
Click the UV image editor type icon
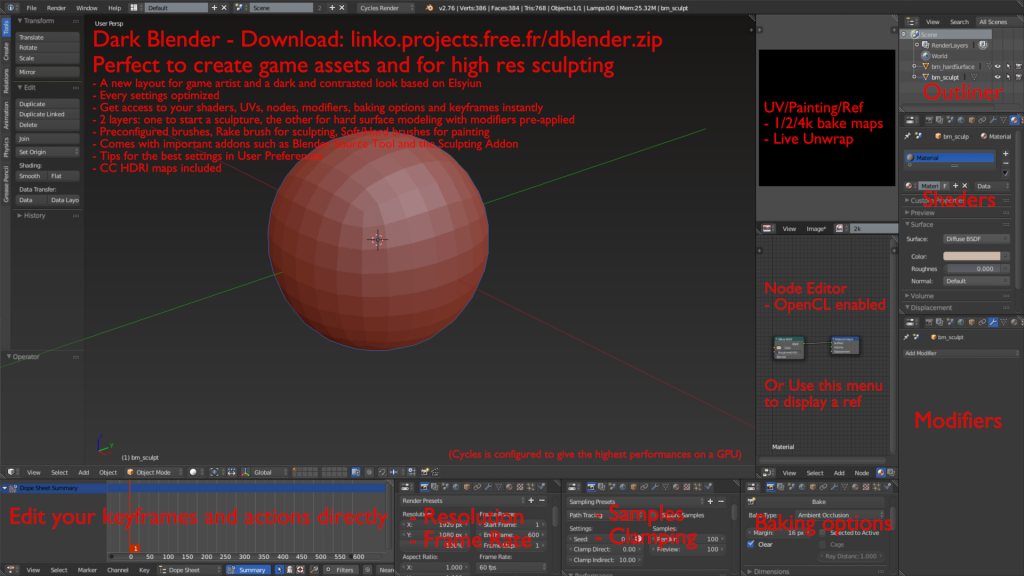[767, 229]
